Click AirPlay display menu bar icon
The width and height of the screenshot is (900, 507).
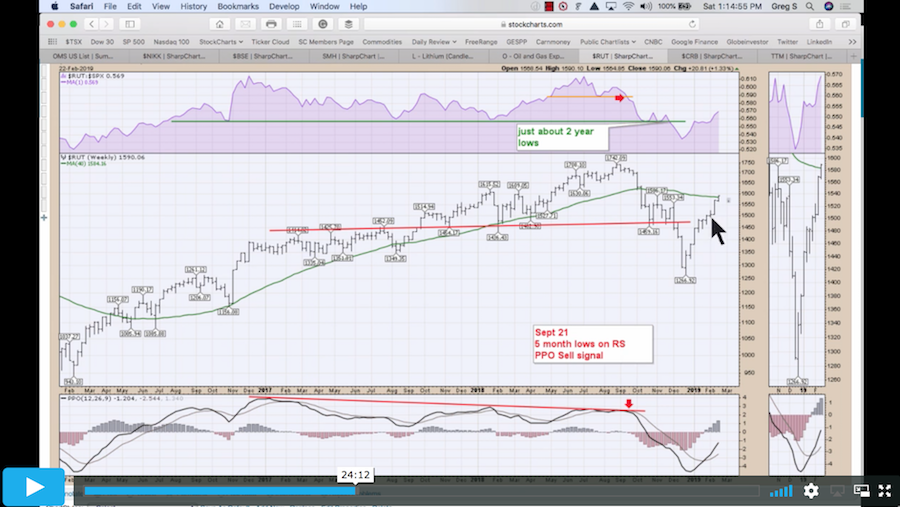(x=611, y=6)
